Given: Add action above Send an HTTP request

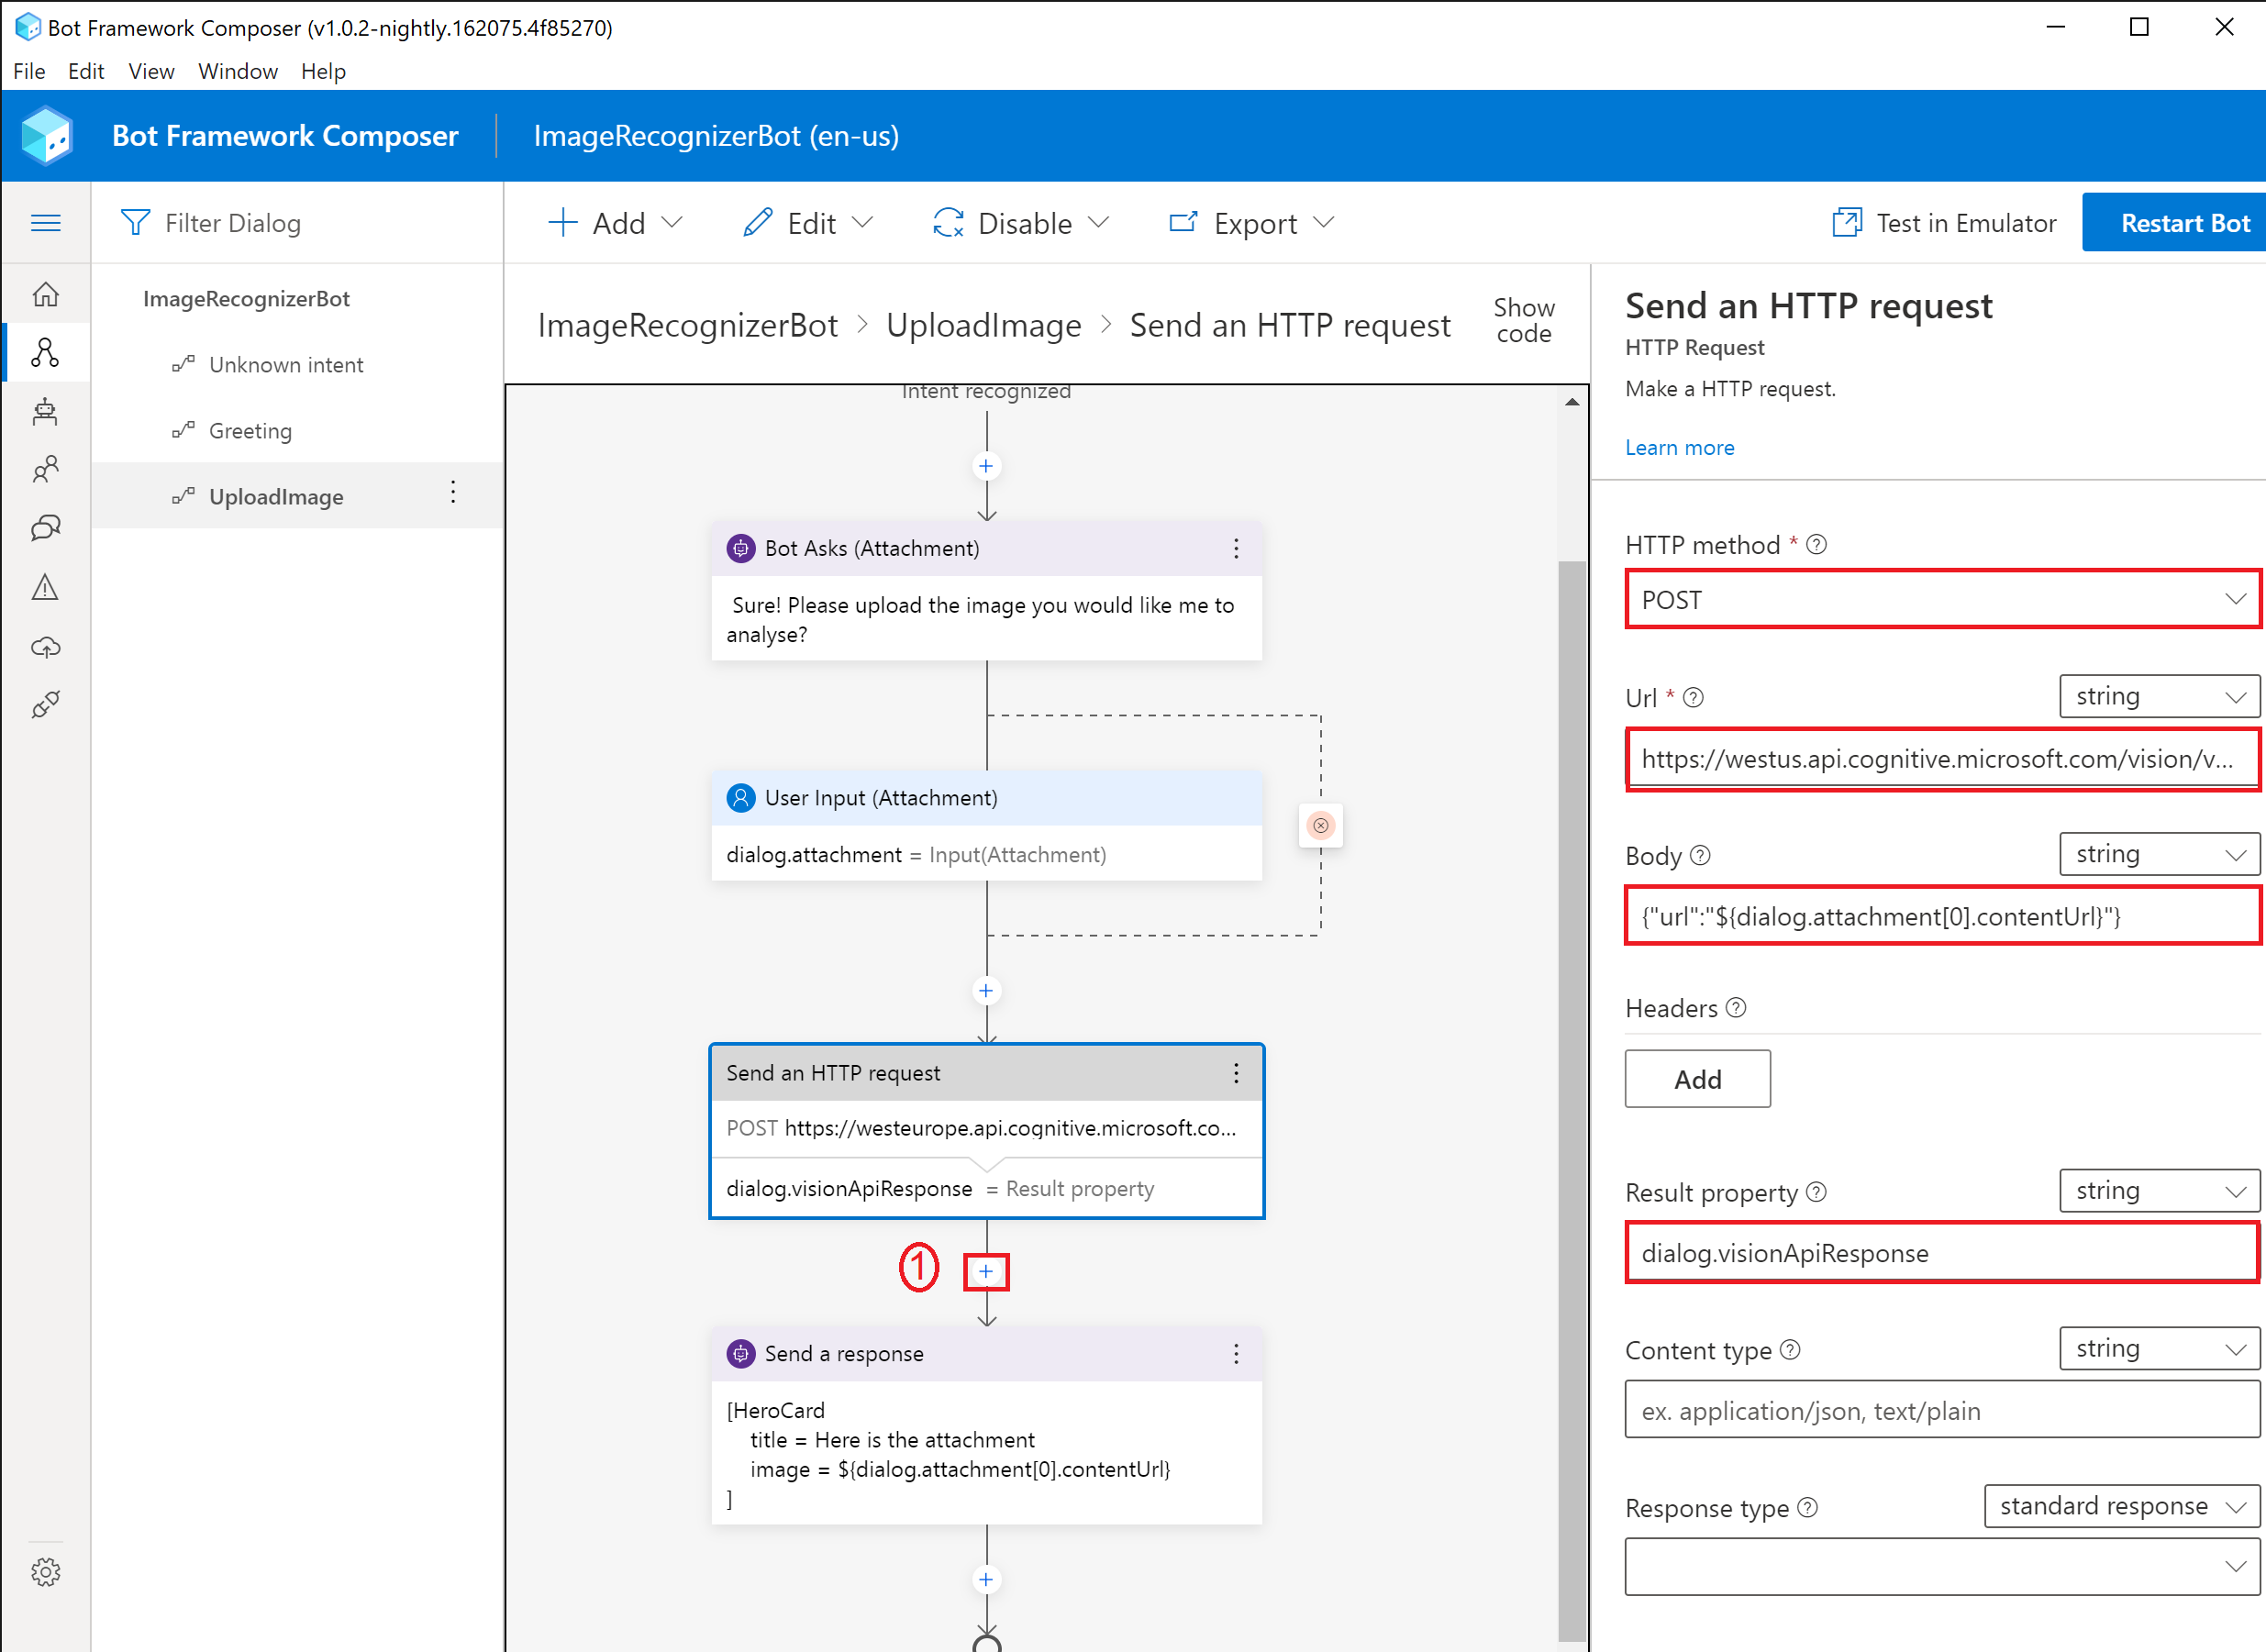Looking at the screenshot, I should click(986, 991).
